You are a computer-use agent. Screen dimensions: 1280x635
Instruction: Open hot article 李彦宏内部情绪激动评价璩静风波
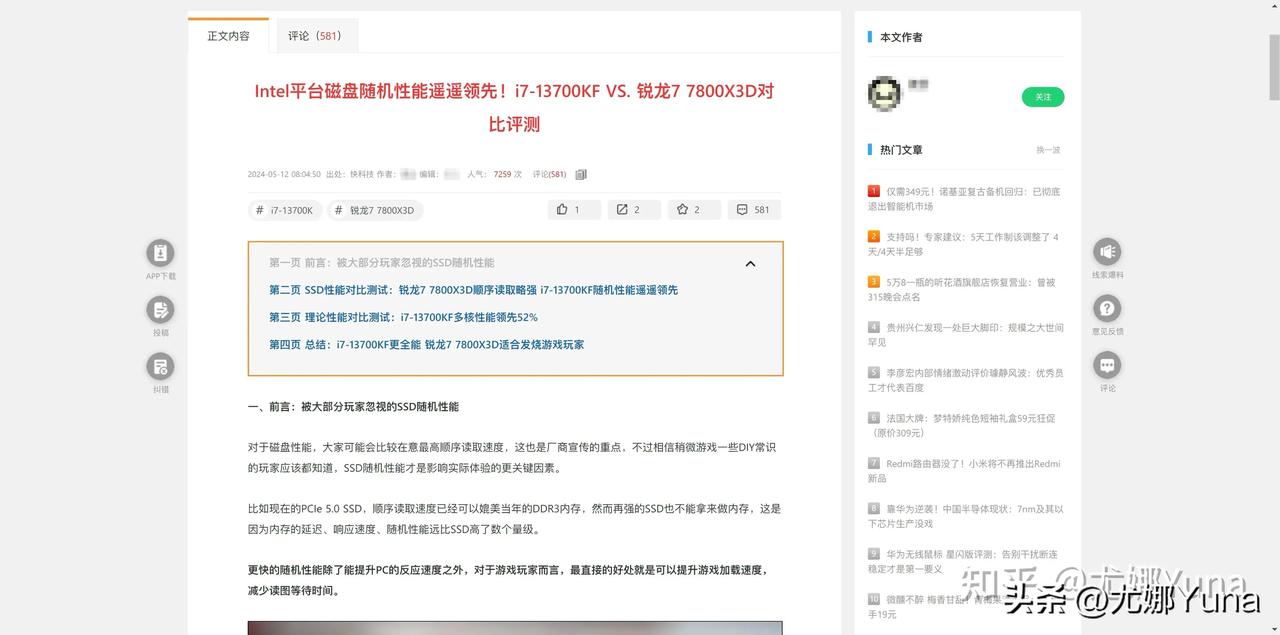pos(964,380)
